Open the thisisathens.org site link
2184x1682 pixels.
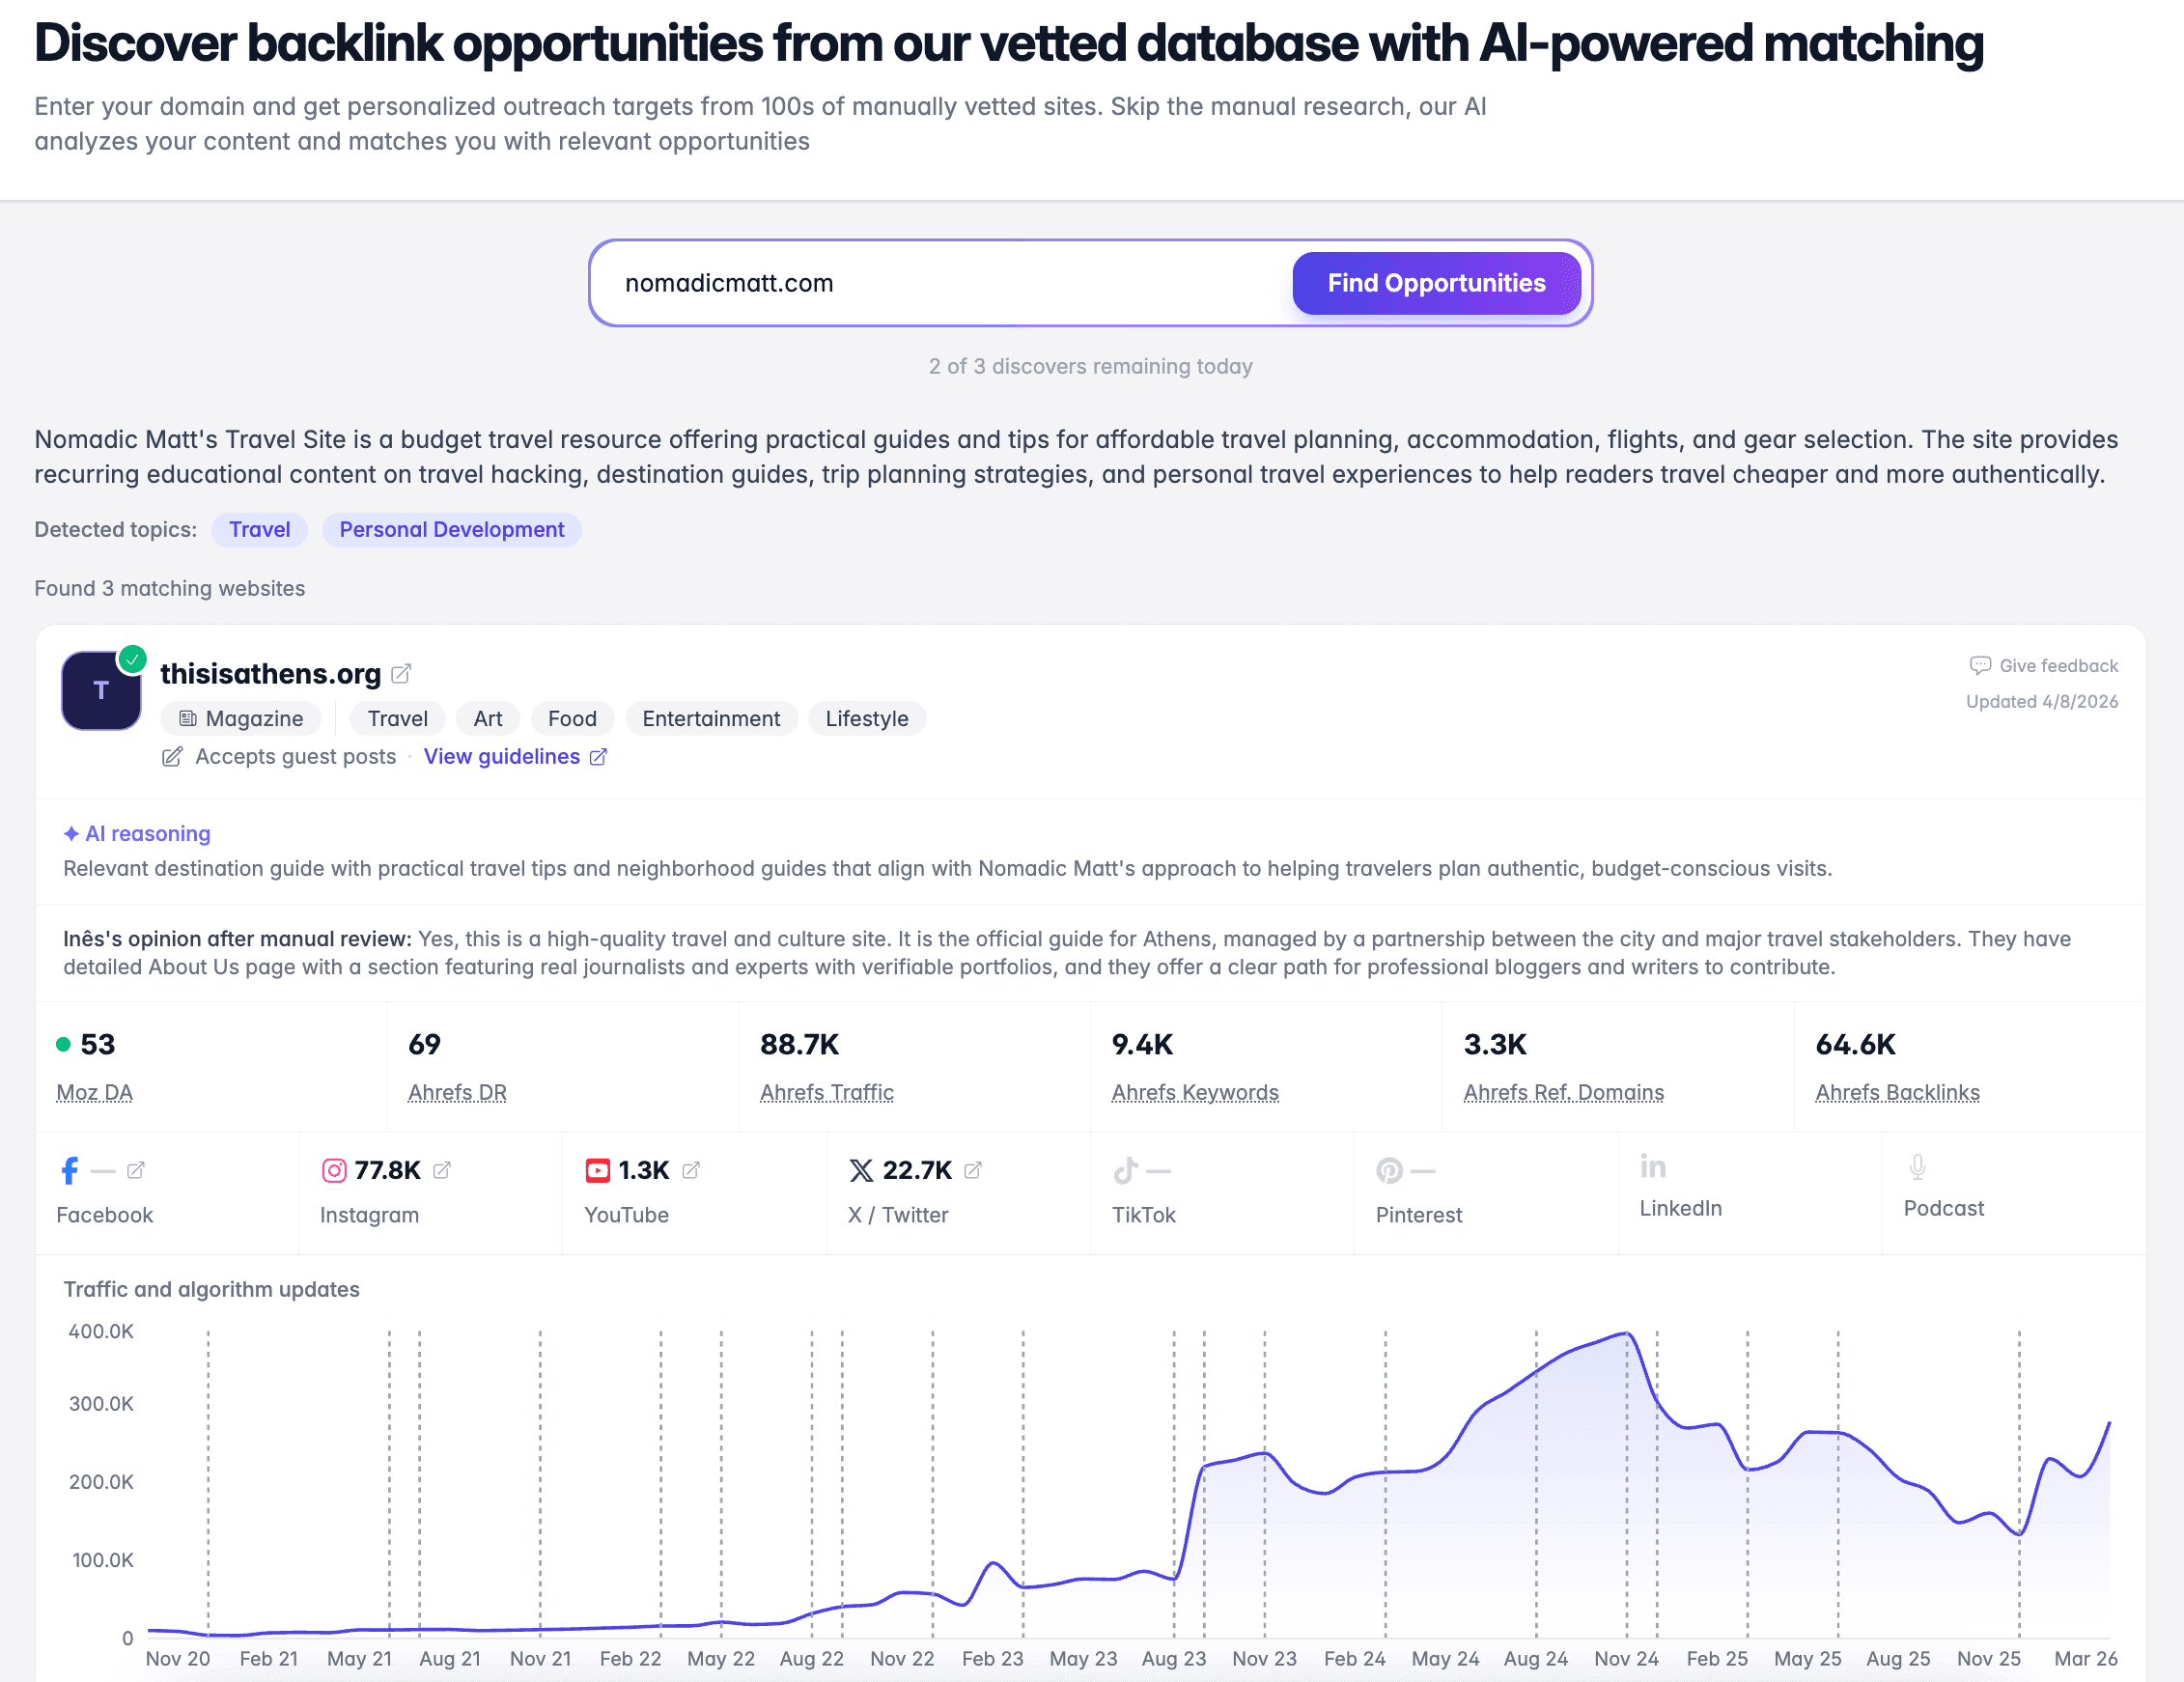[271, 674]
